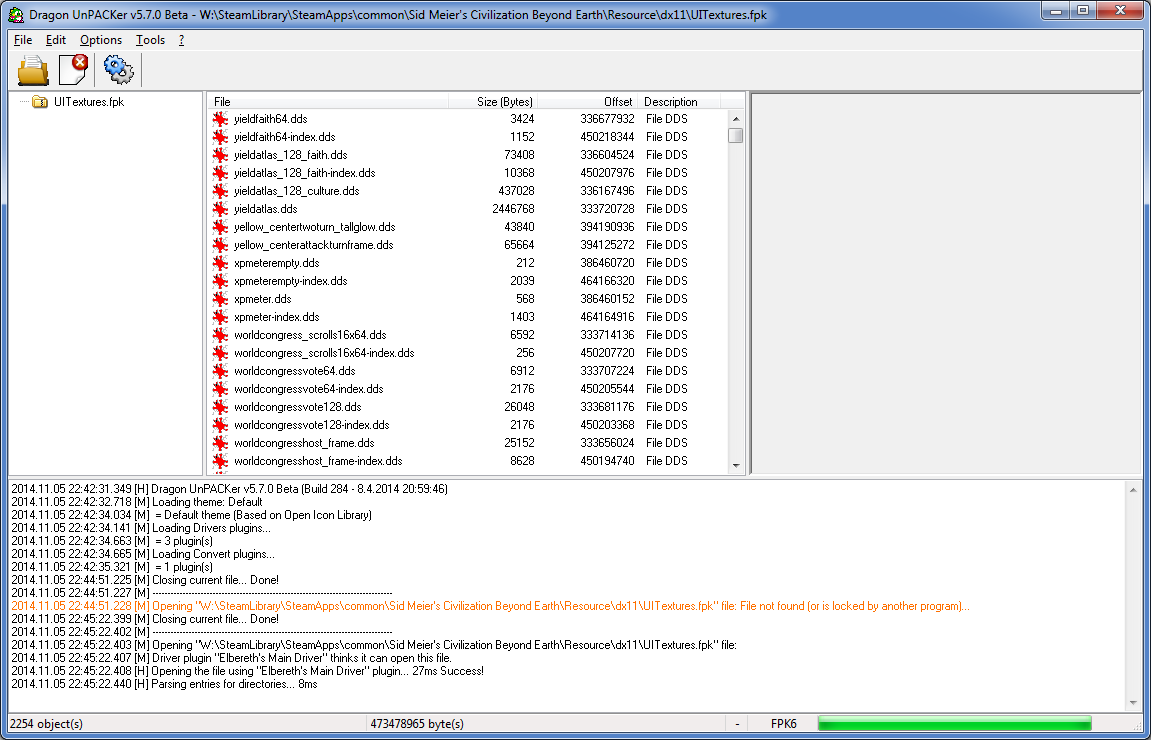Image resolution: width=1151 pixels, height=740 pixels.
Task: Click the file list scroll-up arrow
Action: coord(736,119)
